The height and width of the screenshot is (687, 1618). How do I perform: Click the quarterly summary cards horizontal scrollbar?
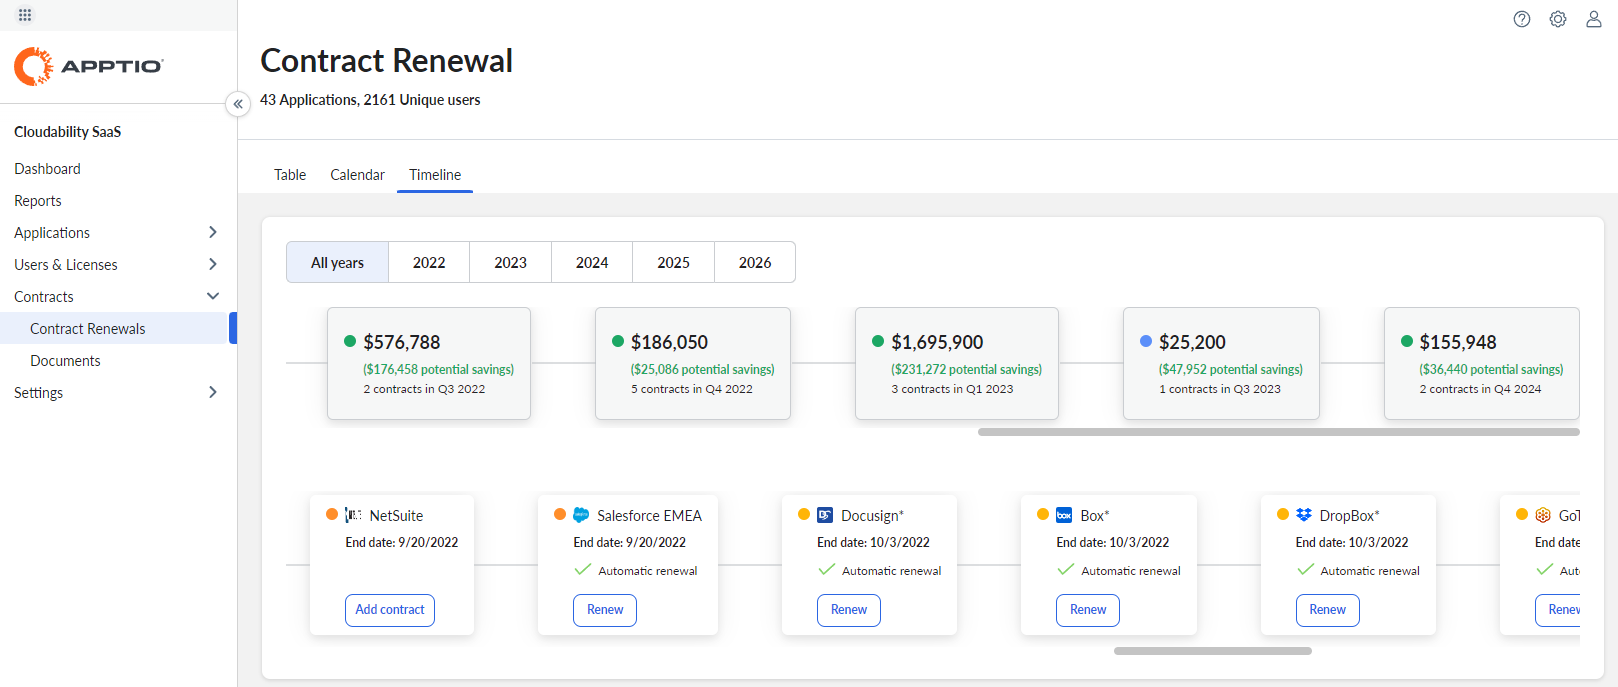click(1279, 432)
